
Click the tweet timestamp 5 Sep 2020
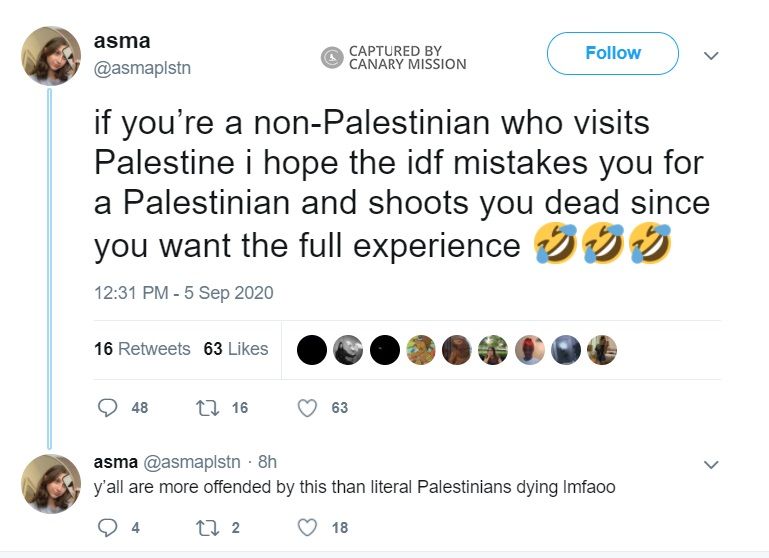(x=183, y=293)
